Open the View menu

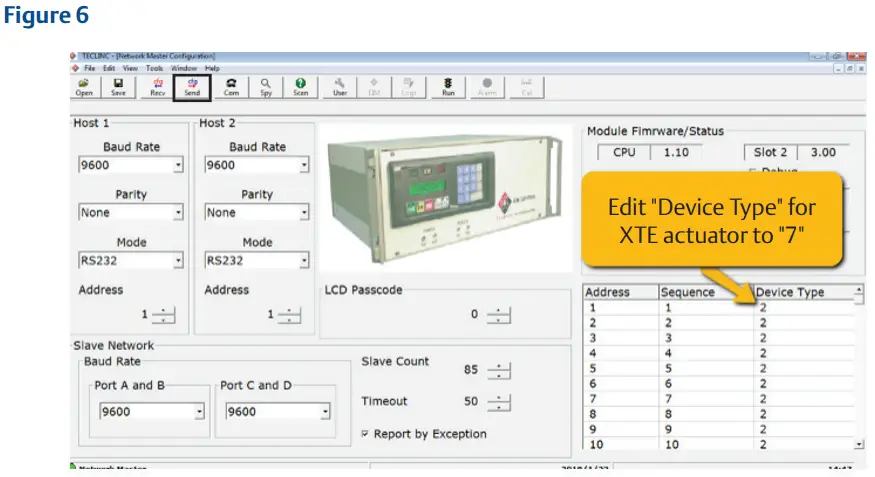(130, 68)
